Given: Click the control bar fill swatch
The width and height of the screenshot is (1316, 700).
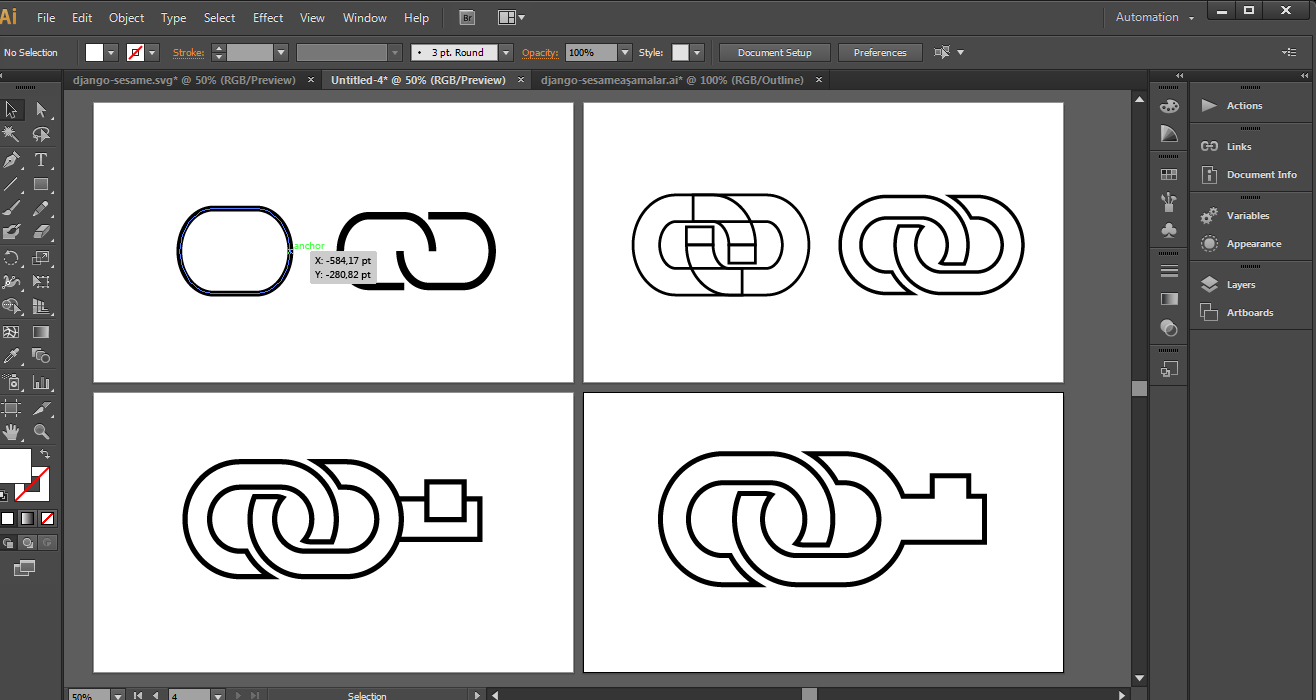Looking at the screenshot, I should [x=94, y=52].
